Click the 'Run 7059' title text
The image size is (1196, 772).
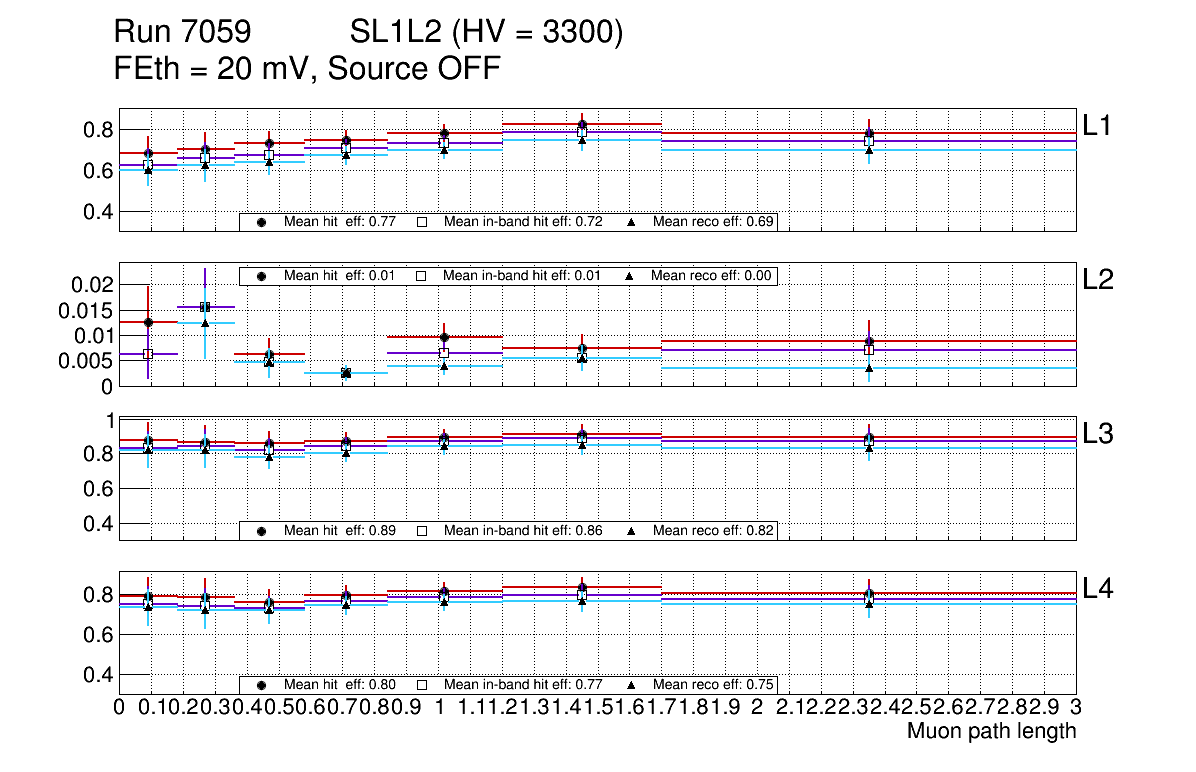click(181, 34)
